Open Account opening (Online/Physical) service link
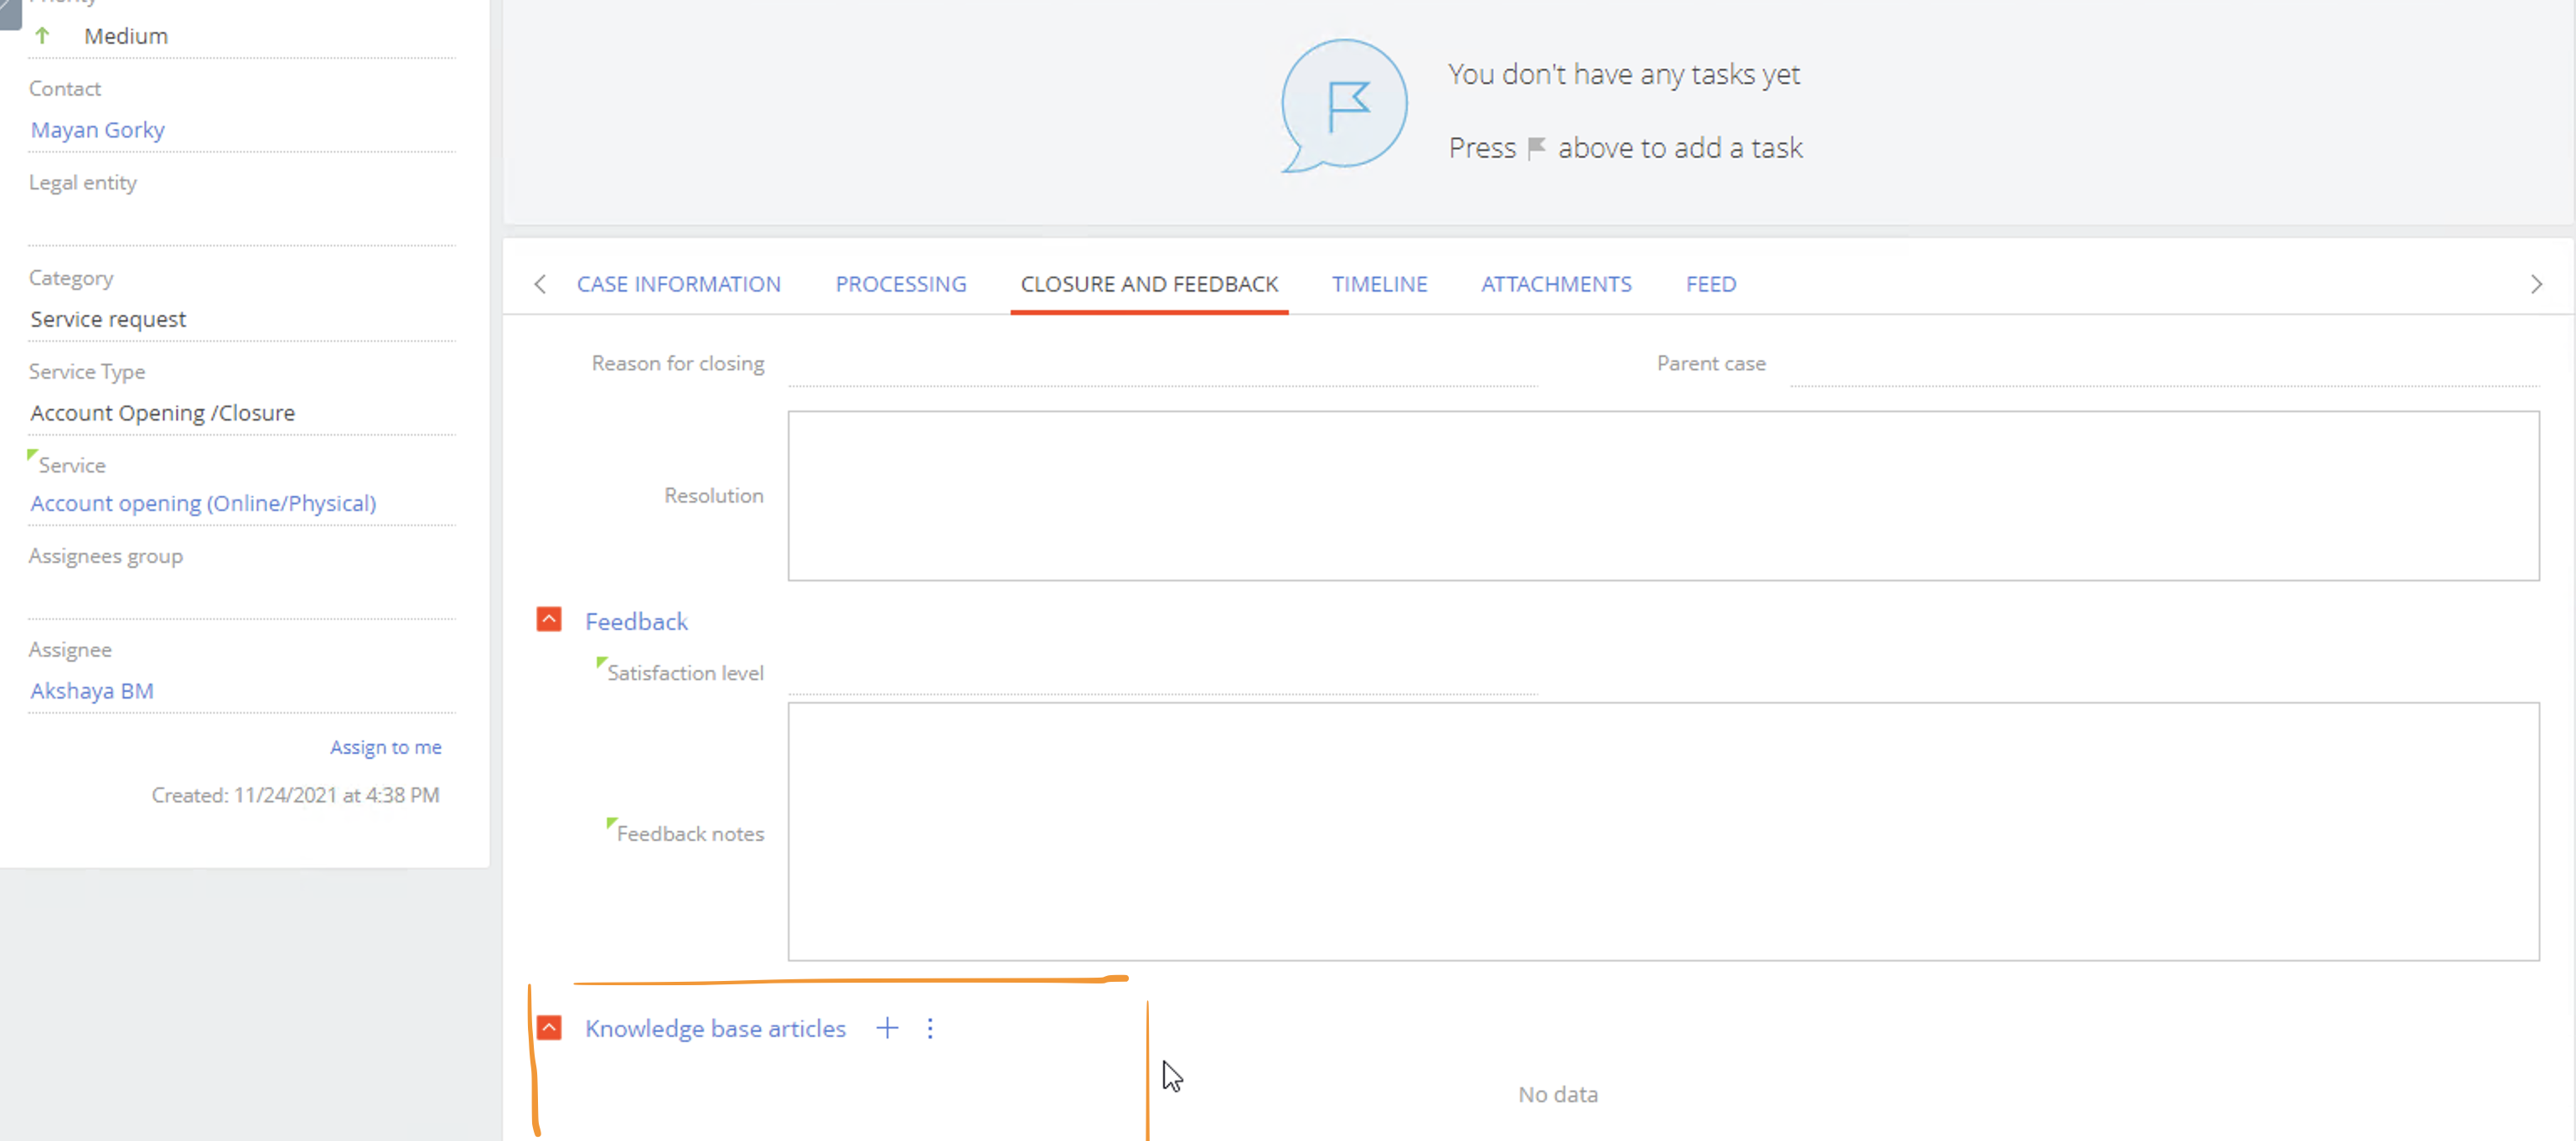This screenshot has width=2576, height=1141. [x=203, y=503]
